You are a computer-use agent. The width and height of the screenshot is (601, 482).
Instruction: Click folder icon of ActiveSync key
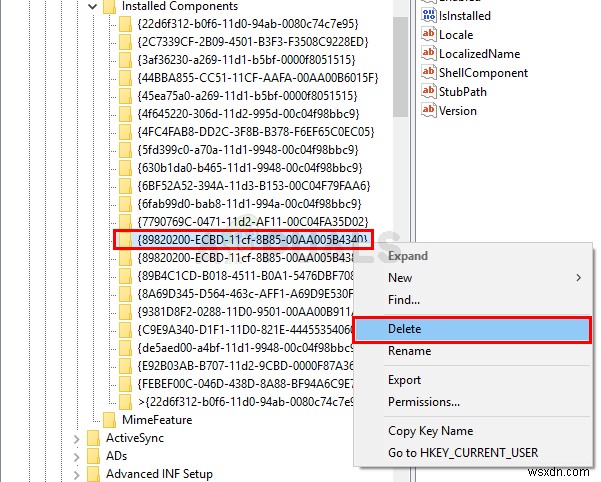point(94,438)
